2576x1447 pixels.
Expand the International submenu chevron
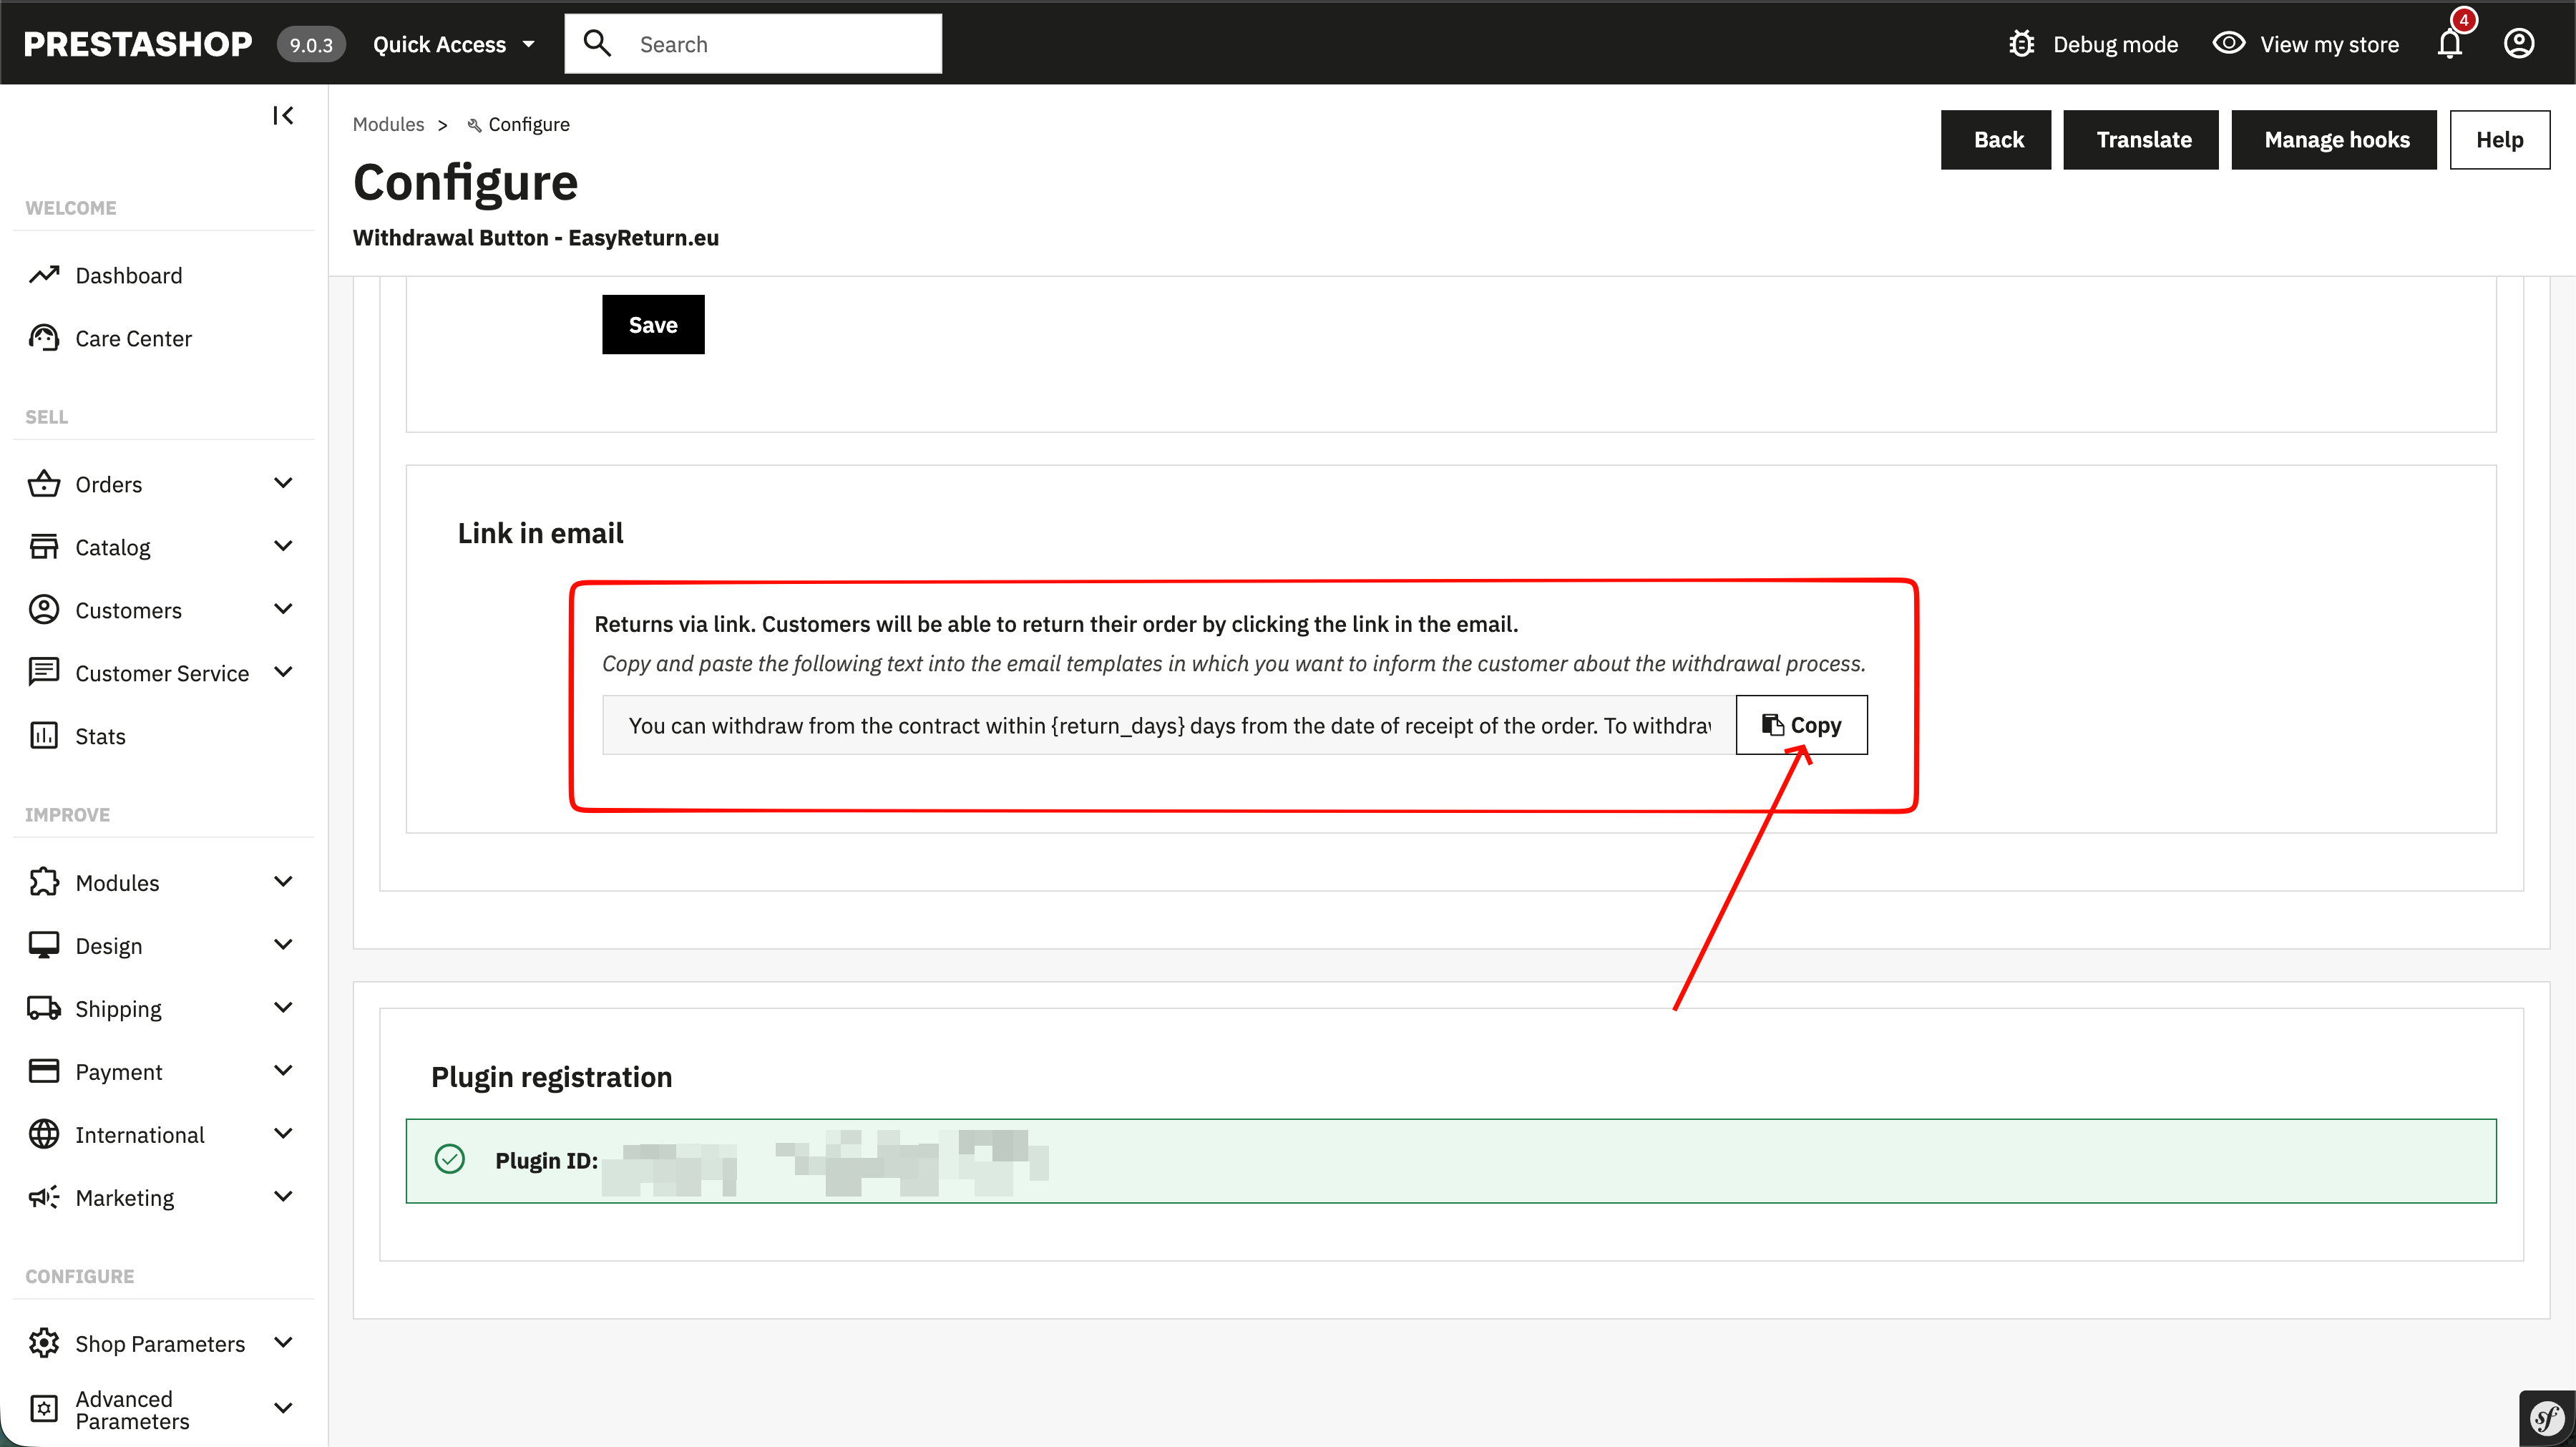pyautogui.click(x=283, y=1133)
